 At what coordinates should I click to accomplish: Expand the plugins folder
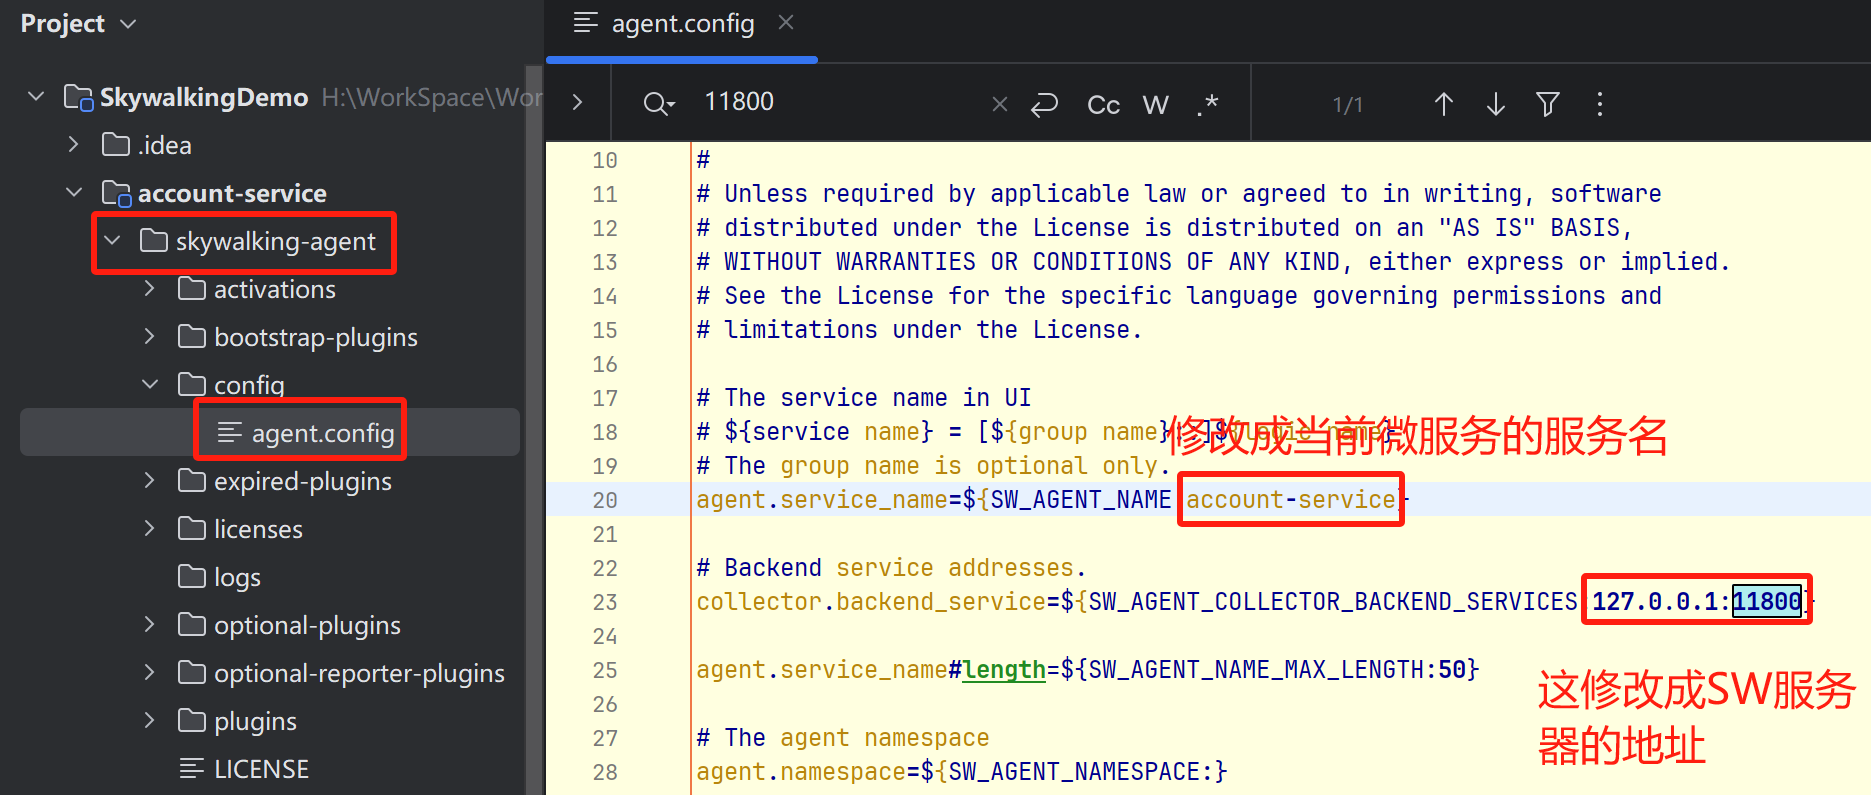149,721
